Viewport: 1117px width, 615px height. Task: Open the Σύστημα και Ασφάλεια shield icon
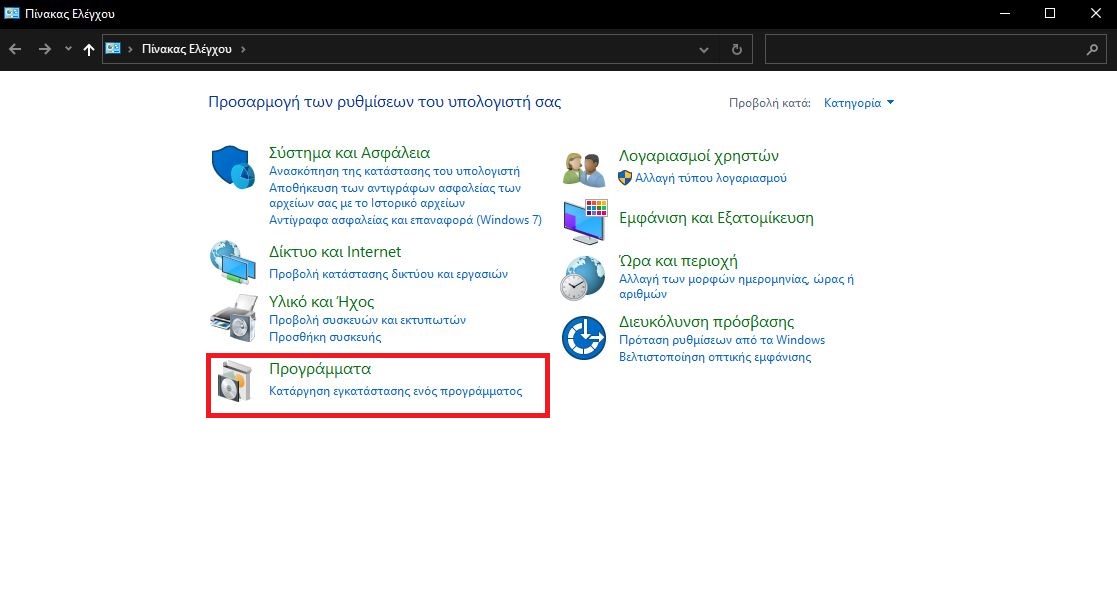(x=233, y=167)
